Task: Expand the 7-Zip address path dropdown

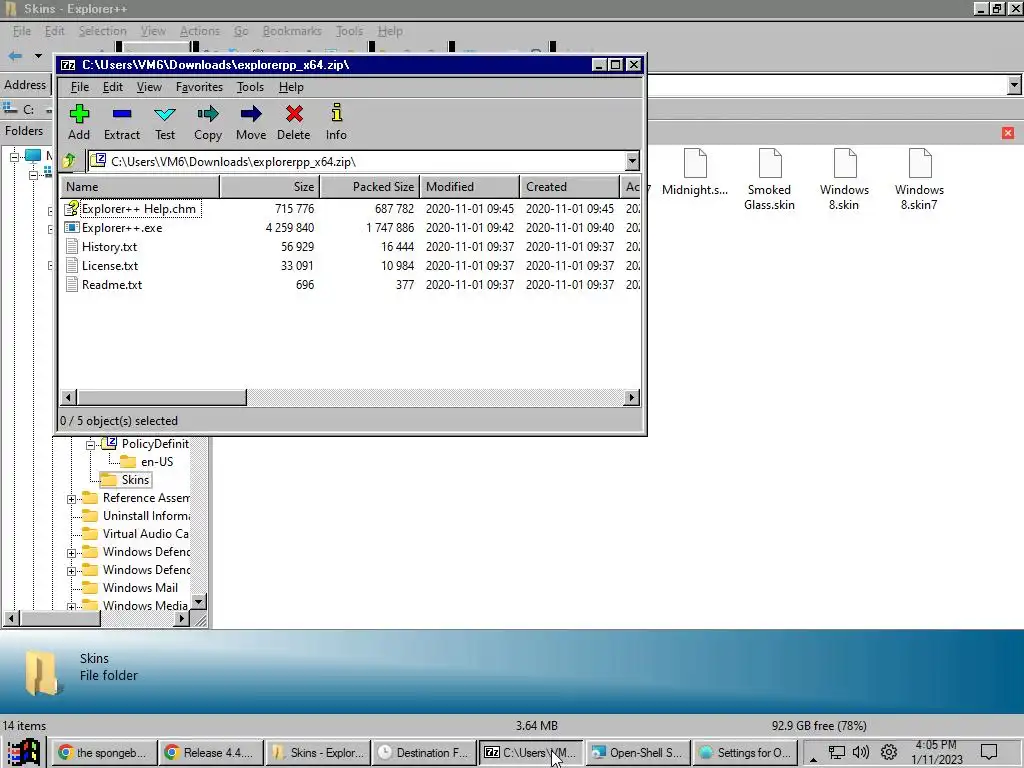Action: coord(632,161)
